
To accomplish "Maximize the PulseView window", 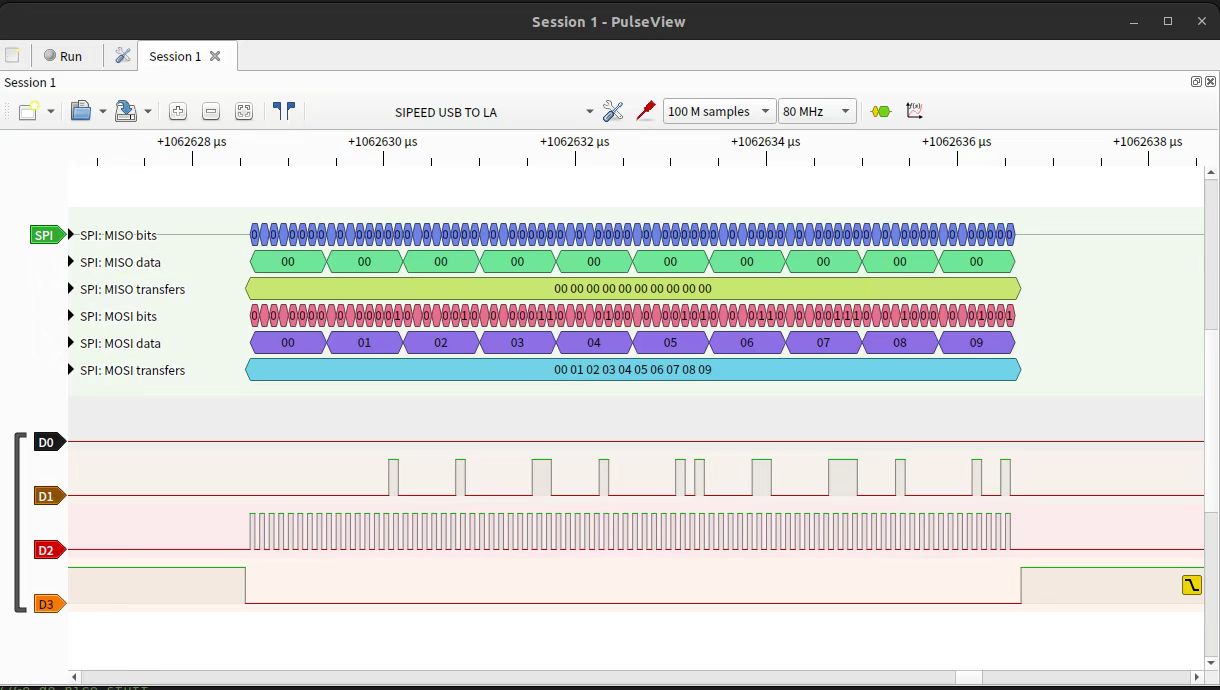I will pyautogui.click(x=1167, y=21).
